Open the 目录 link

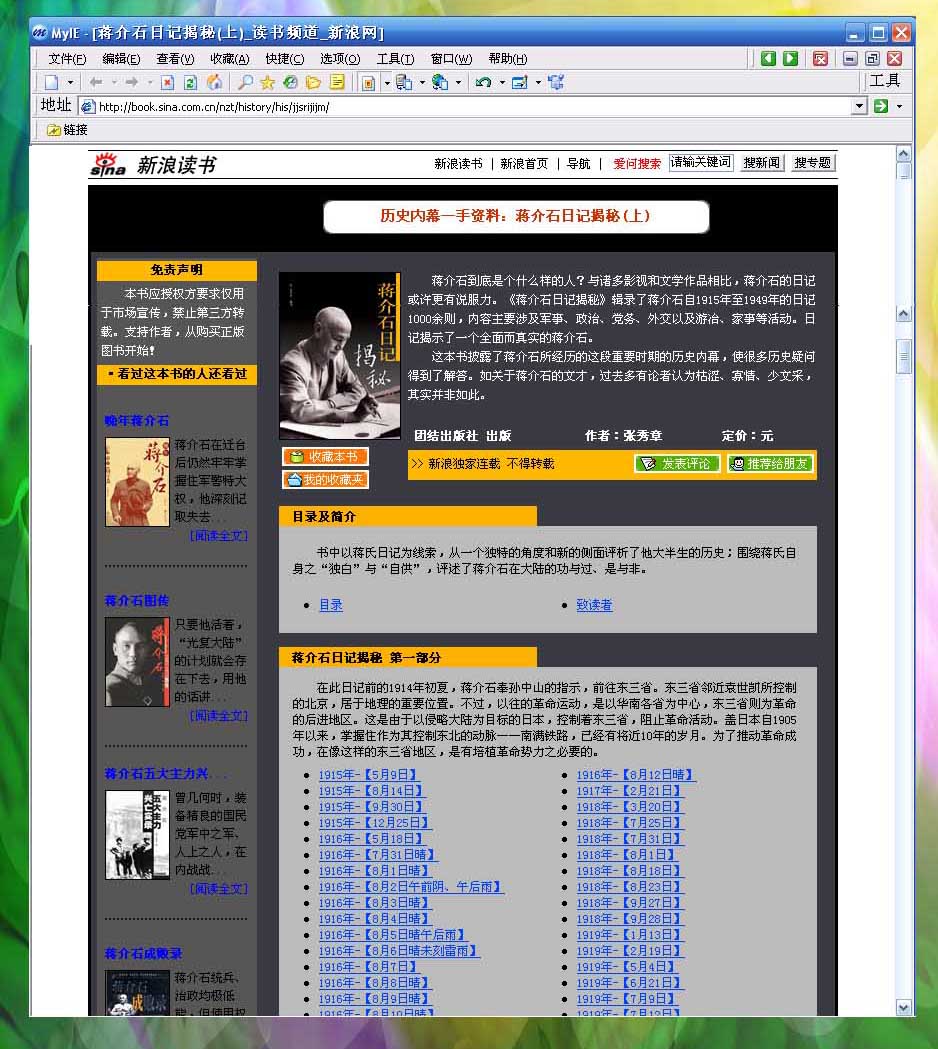(331, 605)
